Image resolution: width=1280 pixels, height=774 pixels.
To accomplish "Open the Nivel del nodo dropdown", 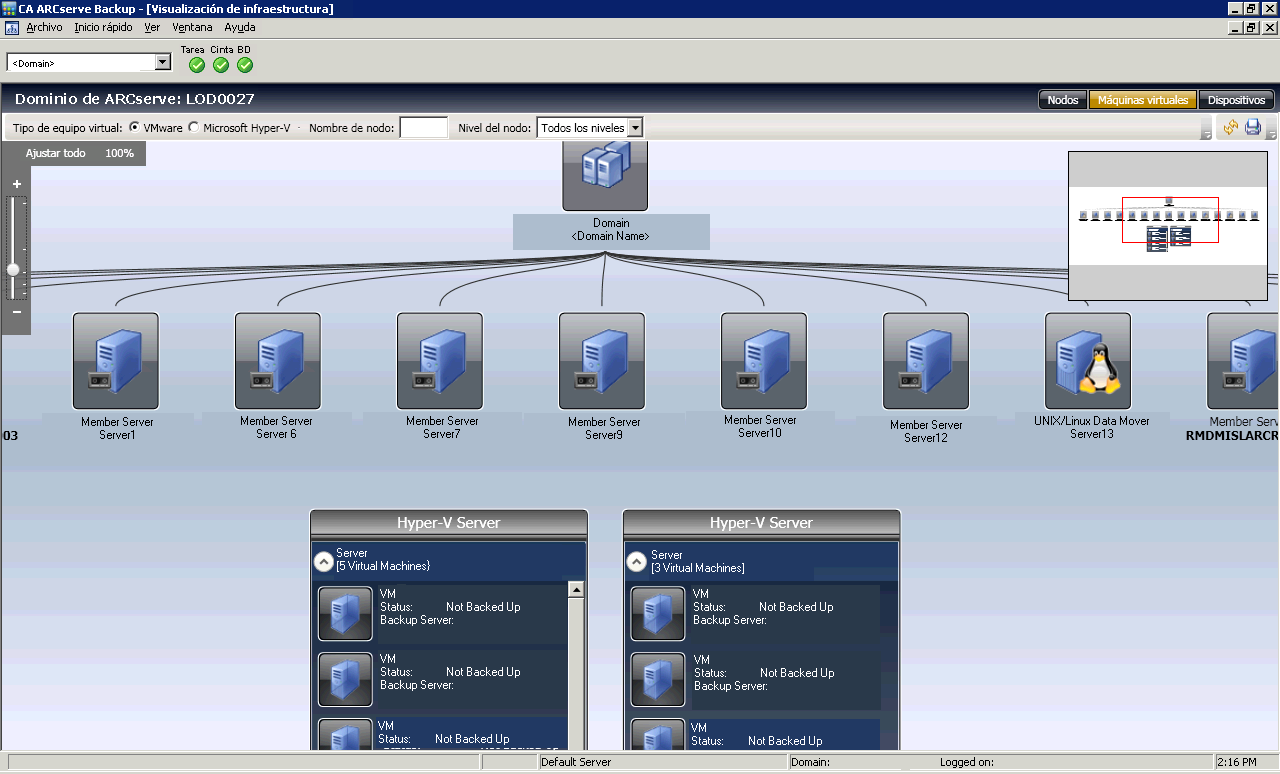I will pyautogui.click(x=634, y=128).
